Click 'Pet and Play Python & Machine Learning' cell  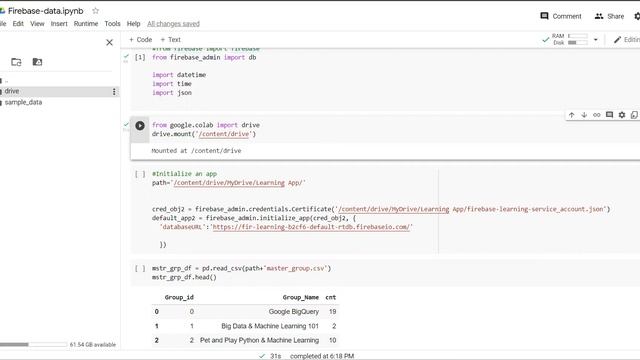(259, 340)
